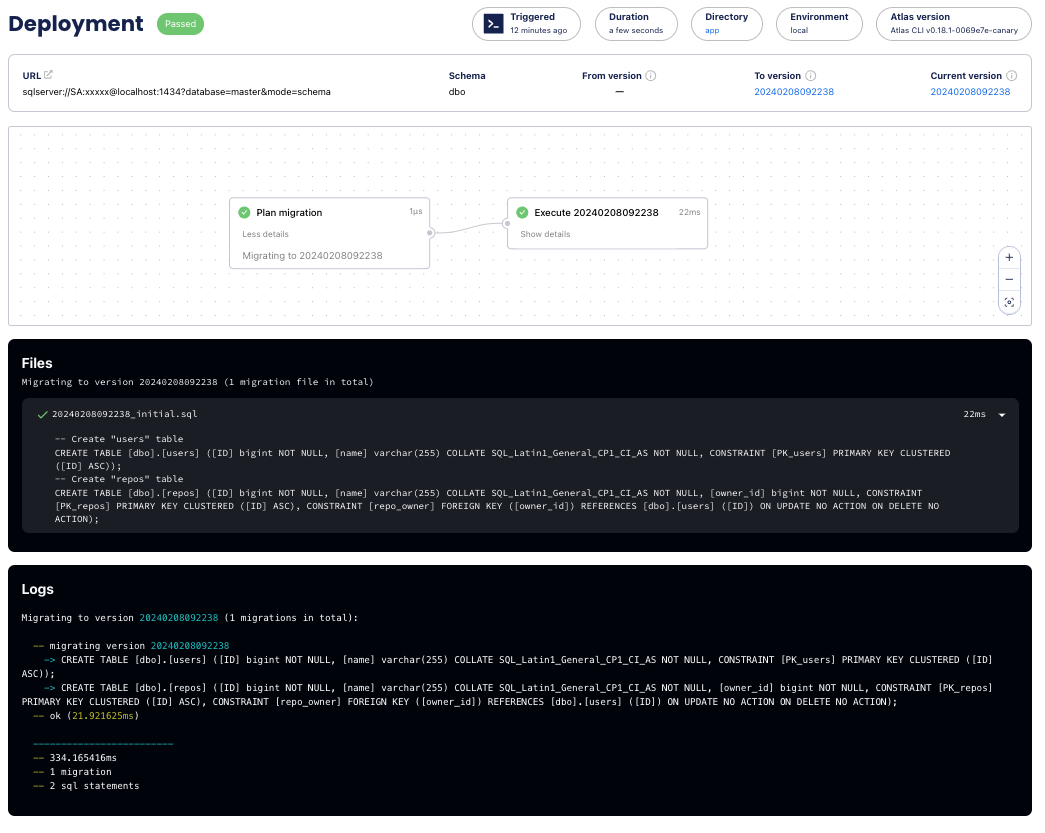
Task: Fit the migration graph to view
Action: [x=1009, y=302]
